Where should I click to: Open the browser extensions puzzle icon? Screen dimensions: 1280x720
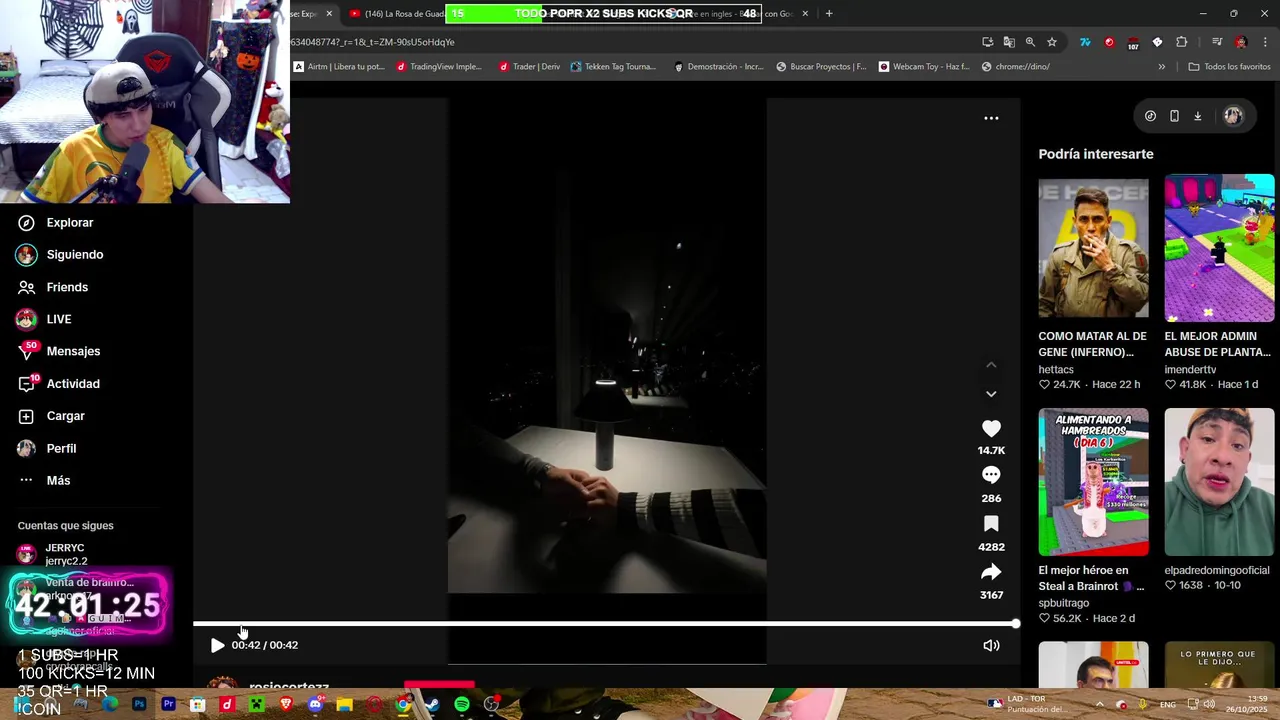(1181, 42)
